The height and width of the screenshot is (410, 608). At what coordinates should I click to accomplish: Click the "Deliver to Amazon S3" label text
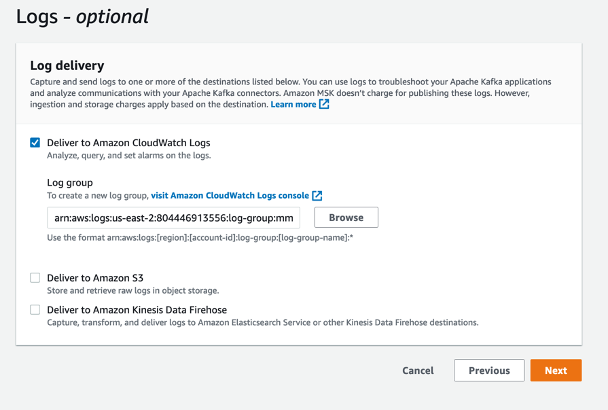click(97, 278)
